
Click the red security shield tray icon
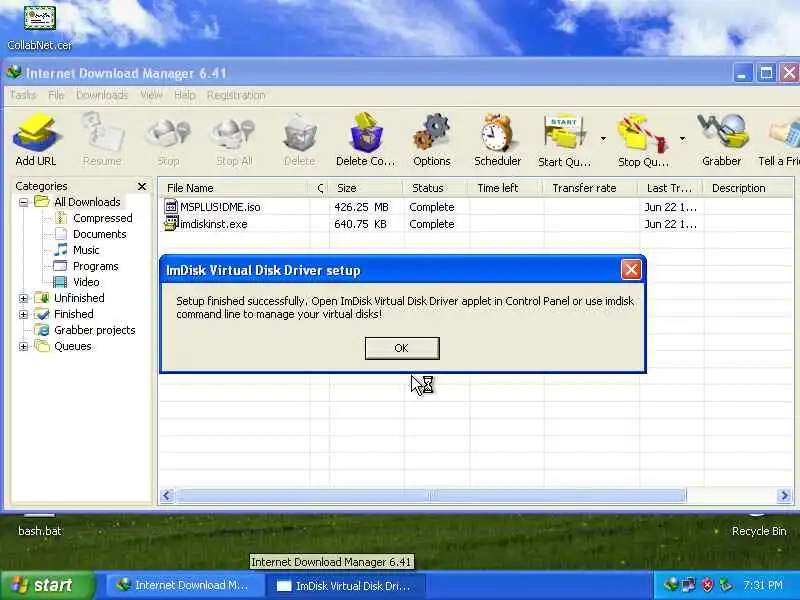pyautogui.click(x=707, y=585)
